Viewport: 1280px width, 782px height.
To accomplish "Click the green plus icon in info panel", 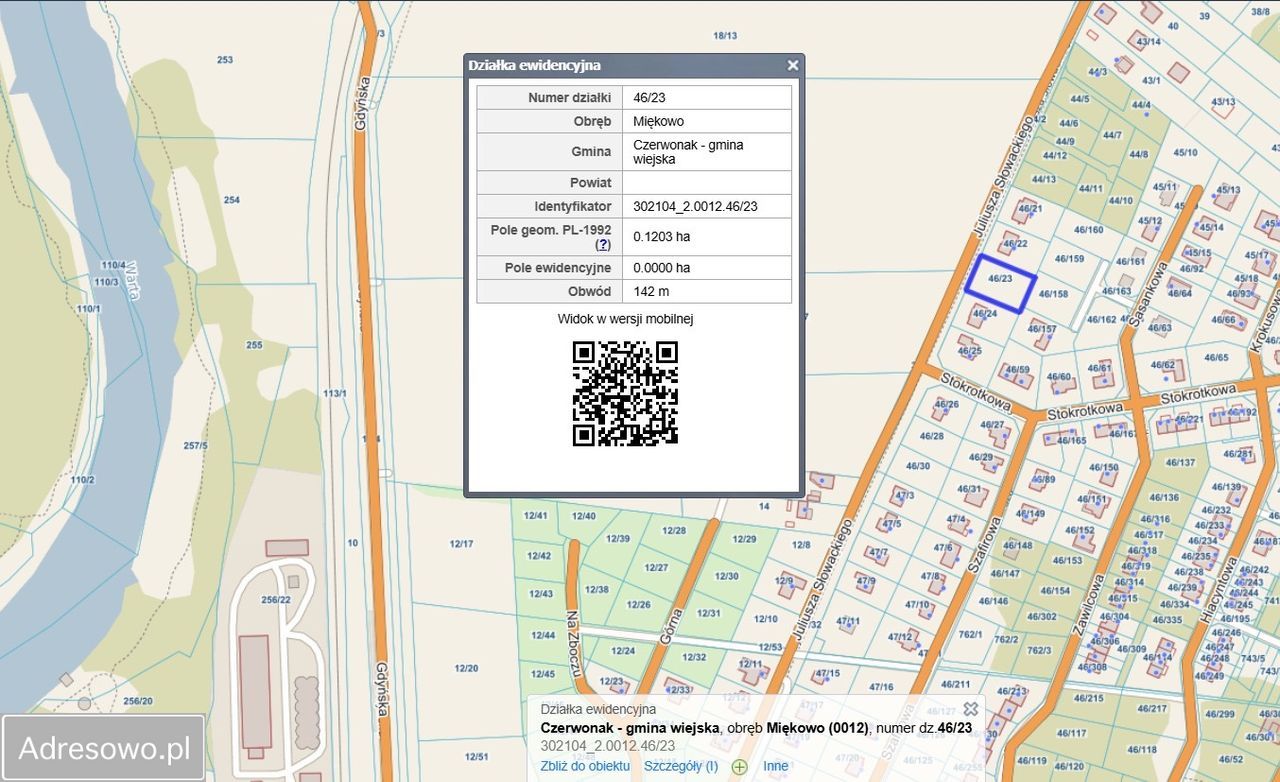I will [739, 767].
